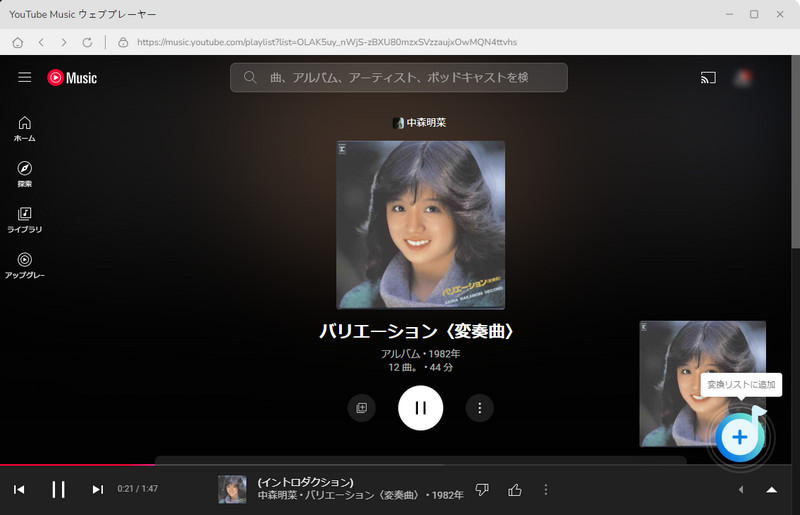The width and height of the screenshot is (800, 515).
Task: Click the 0:21 / 1:47 time display
Action: 138,489
